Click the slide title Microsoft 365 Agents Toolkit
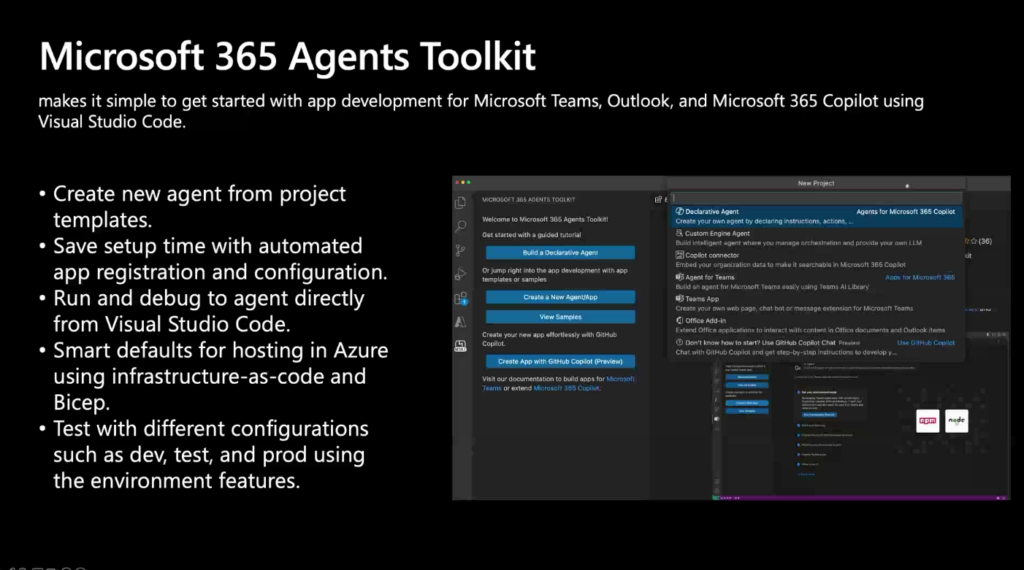 [287, 56]
